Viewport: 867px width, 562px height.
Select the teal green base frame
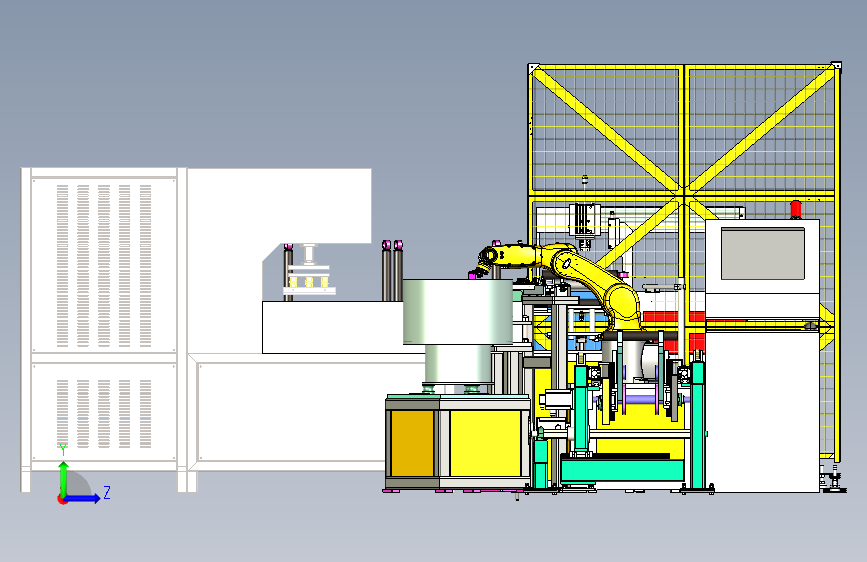(x=623, y=470)
